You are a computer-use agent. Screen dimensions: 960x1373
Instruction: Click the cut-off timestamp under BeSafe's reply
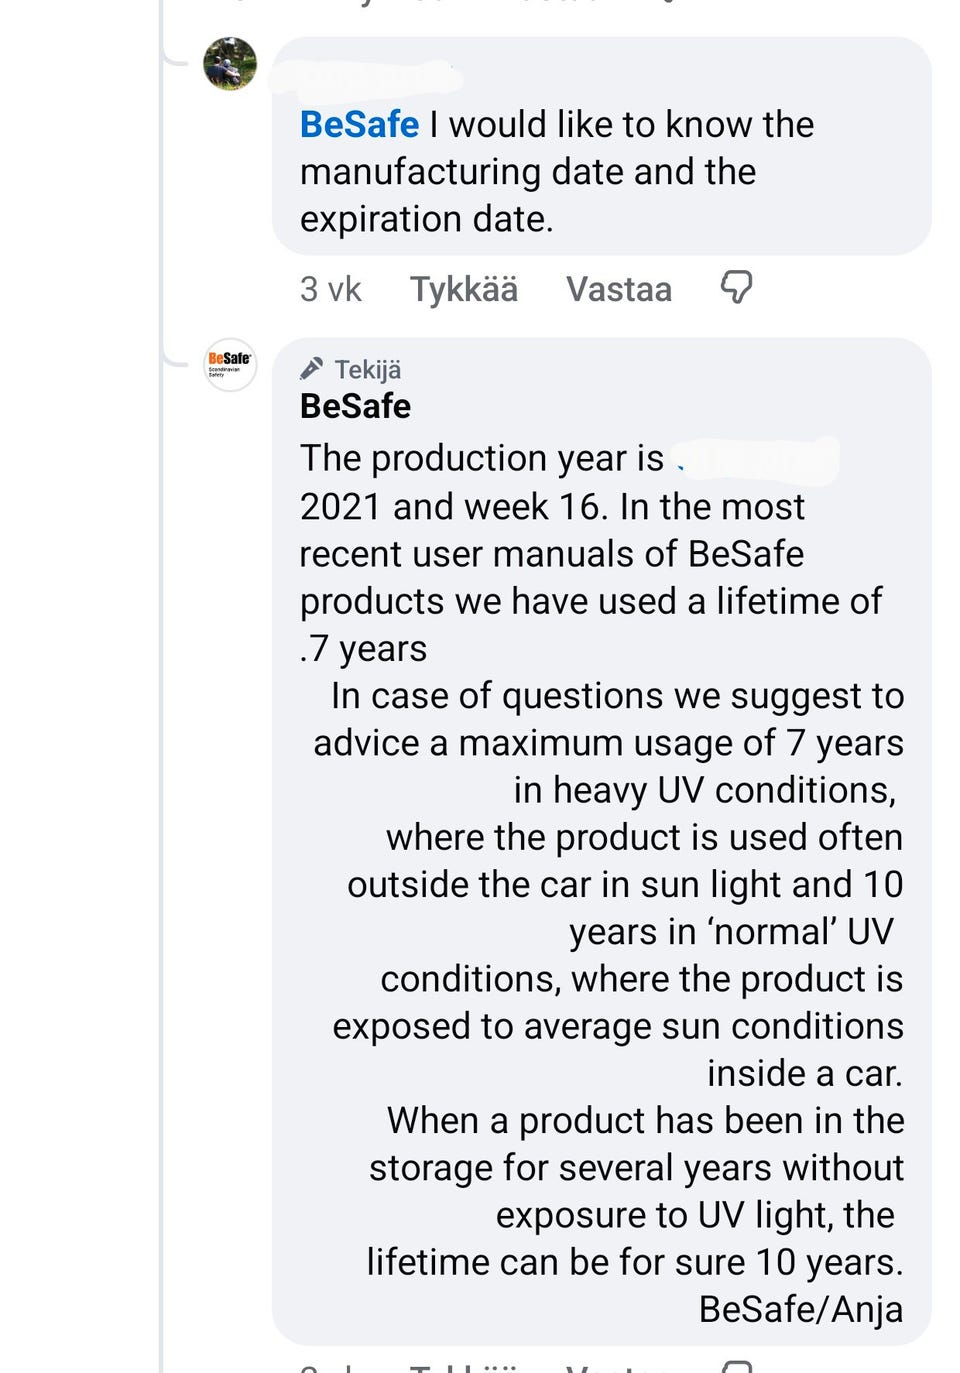(330, 1368)
